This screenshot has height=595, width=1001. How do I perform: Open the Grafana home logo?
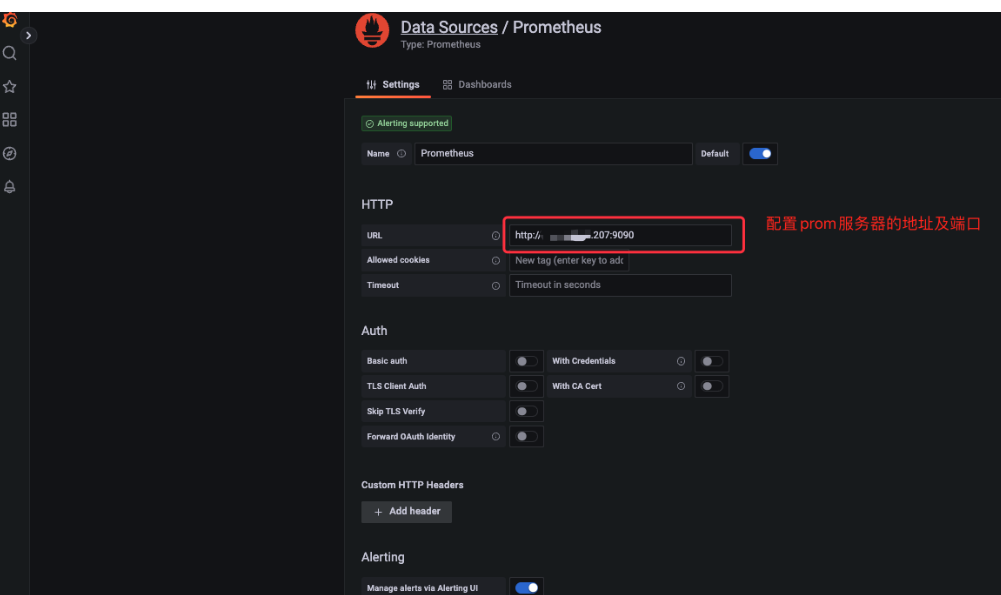(10, 20)
